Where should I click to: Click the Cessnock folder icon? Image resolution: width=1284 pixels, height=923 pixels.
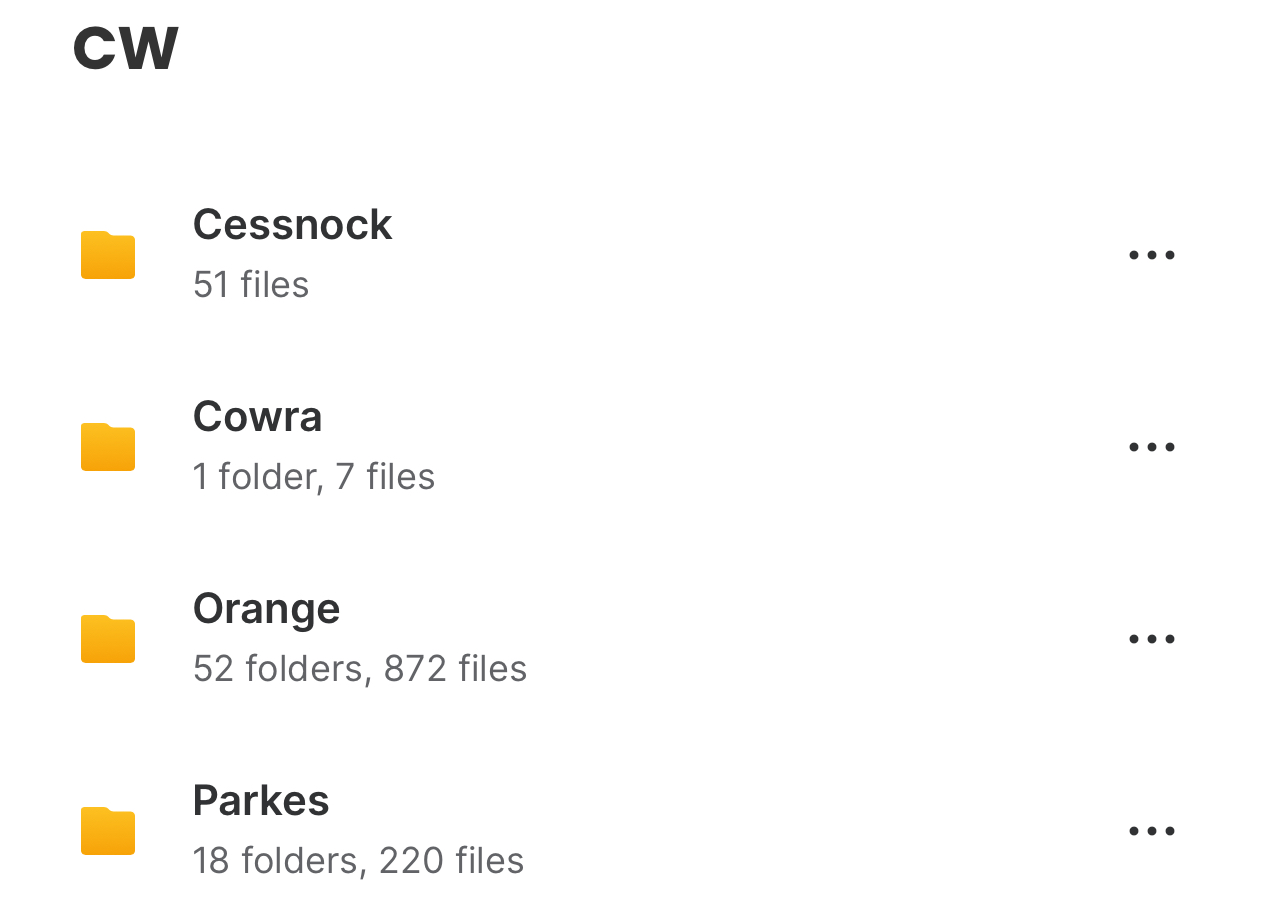[x=108, y=255]
